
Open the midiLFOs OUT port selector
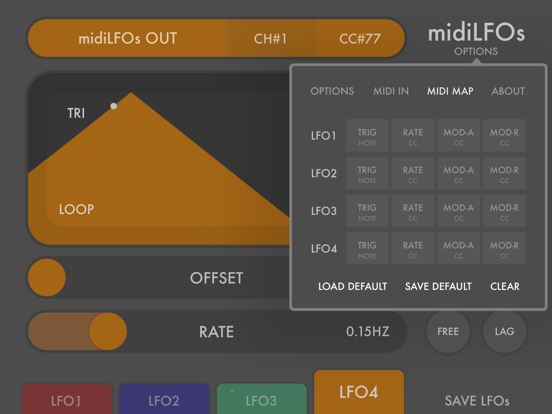[x=127, y=38]
